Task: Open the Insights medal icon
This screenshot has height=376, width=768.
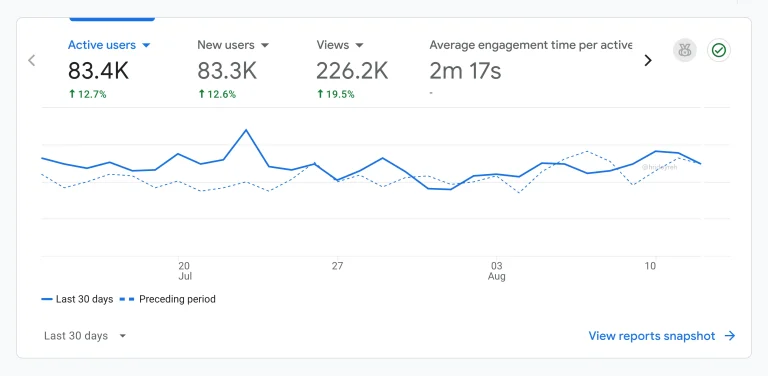Action: click(685, 50)
